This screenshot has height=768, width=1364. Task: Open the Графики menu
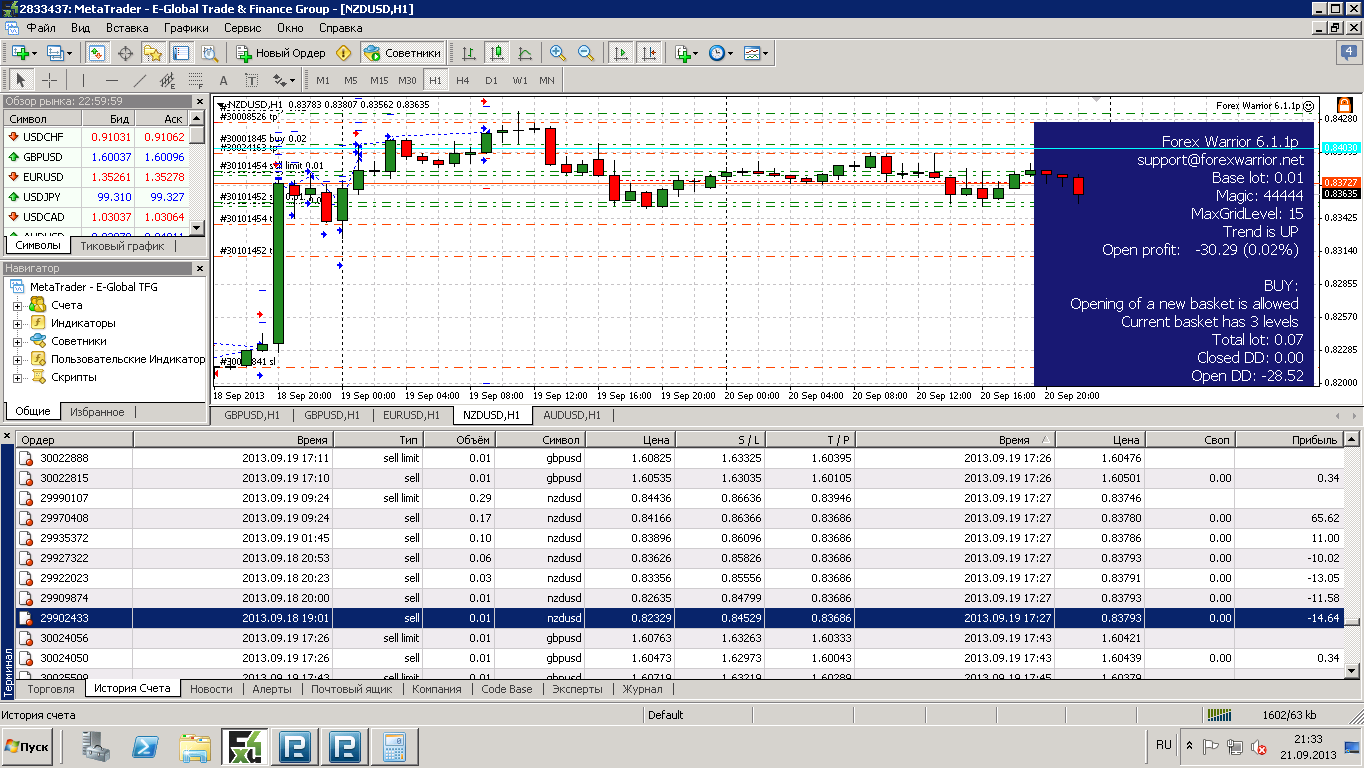pos(186,28)
